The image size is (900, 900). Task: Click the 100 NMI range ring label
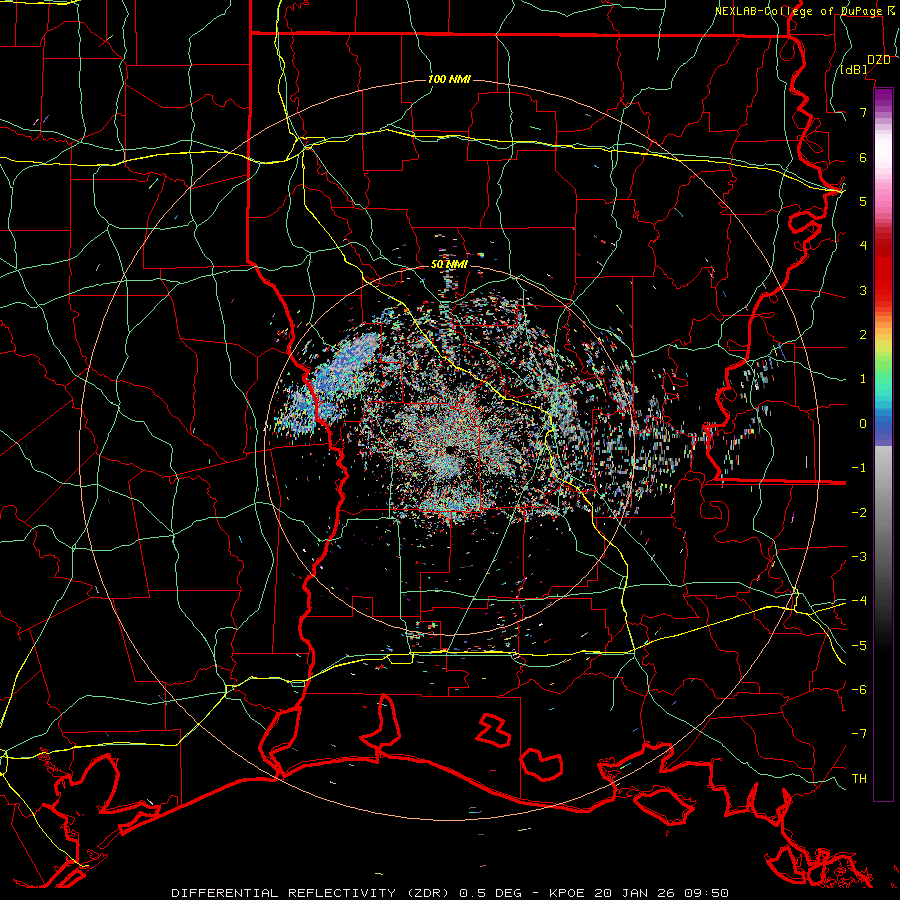(x=449, y=79)
